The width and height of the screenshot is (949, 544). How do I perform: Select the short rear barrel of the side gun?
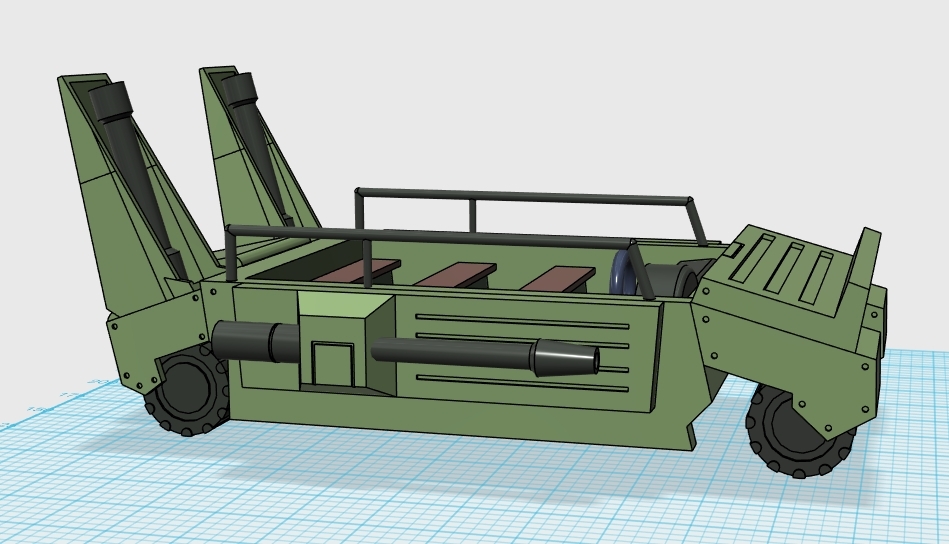(x=255, y=342)
